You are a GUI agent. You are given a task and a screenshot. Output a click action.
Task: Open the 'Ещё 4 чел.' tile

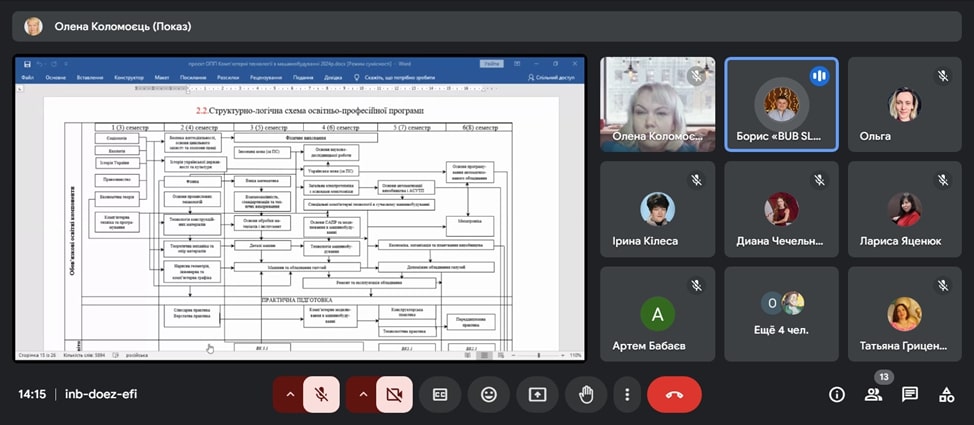pyautogui.click(x=781, y=314)
